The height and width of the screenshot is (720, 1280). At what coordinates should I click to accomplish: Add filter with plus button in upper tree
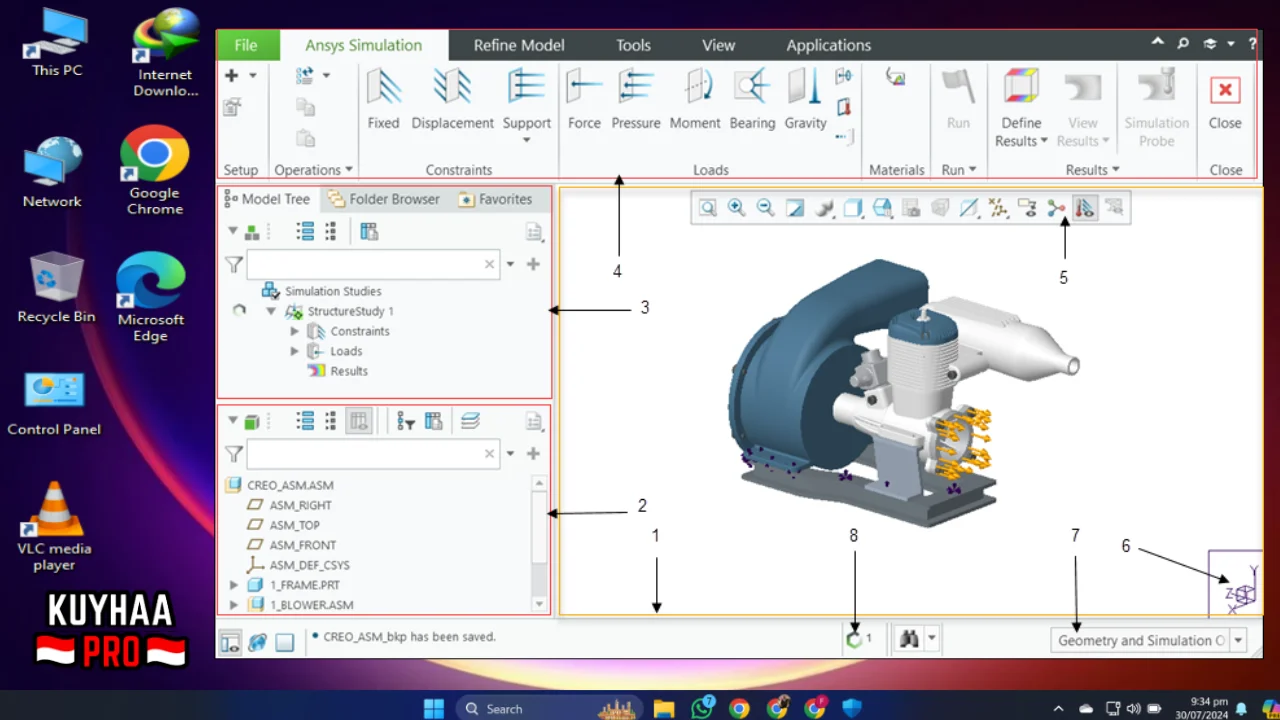point(533,264)
